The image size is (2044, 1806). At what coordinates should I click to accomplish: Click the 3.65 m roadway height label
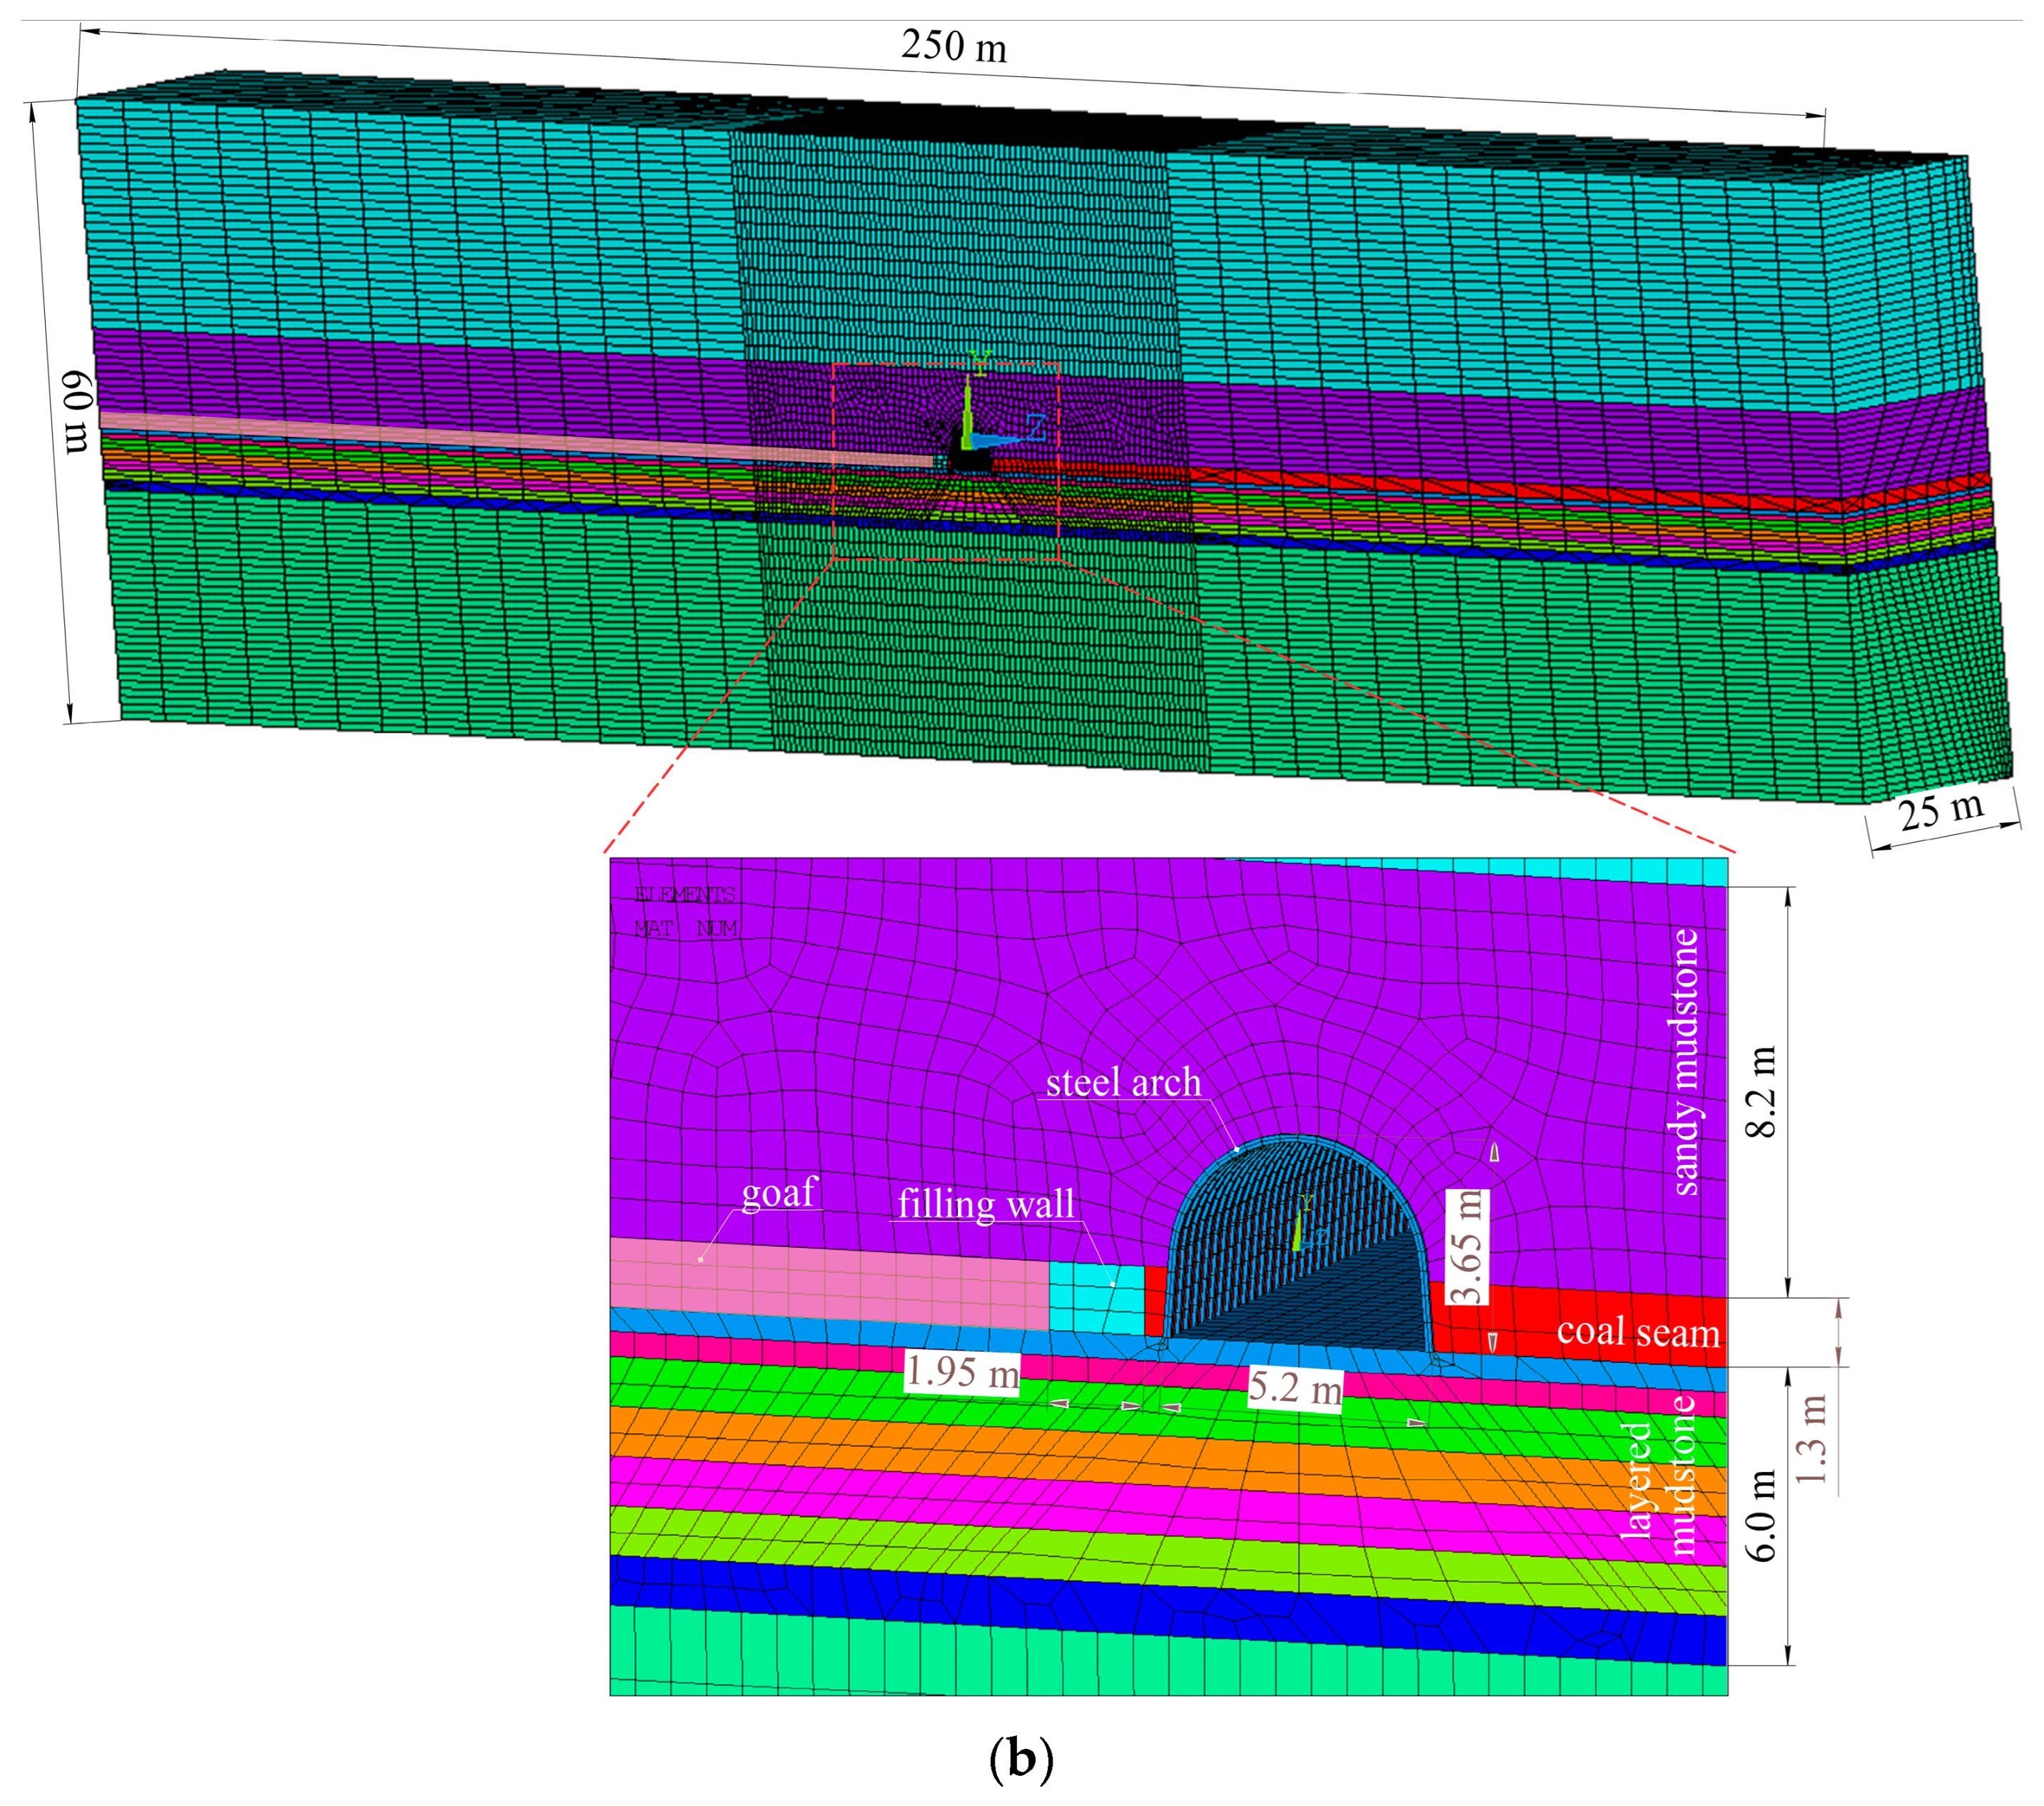1466,1247
